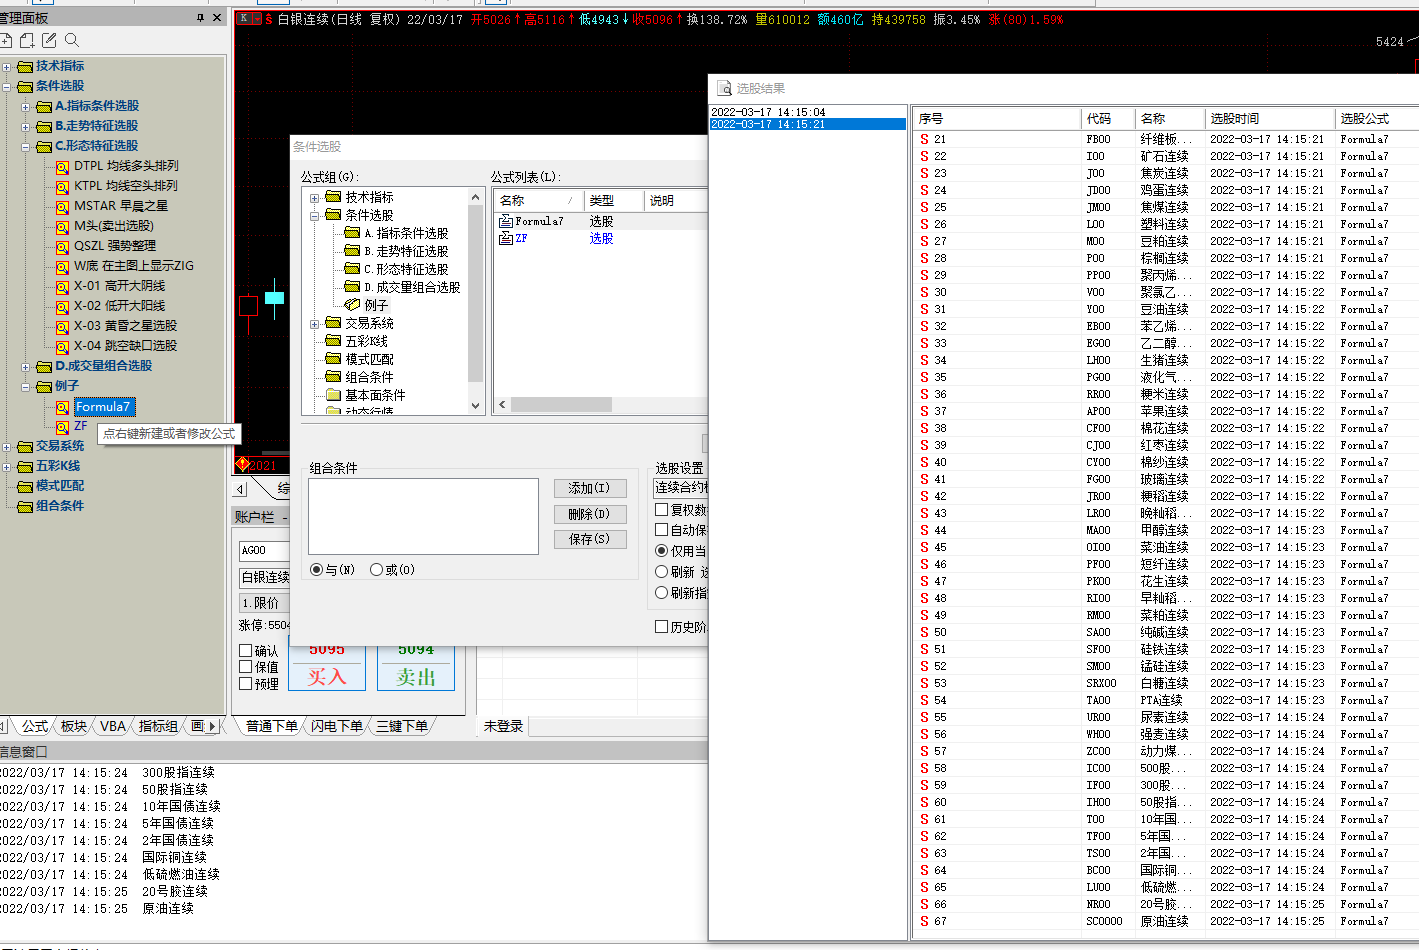Image resolution: width=1419 pixels, height=950 pixels.
Task: Click the 组合条件 folder icon in the left panel
Action: (x=25, y=507)
